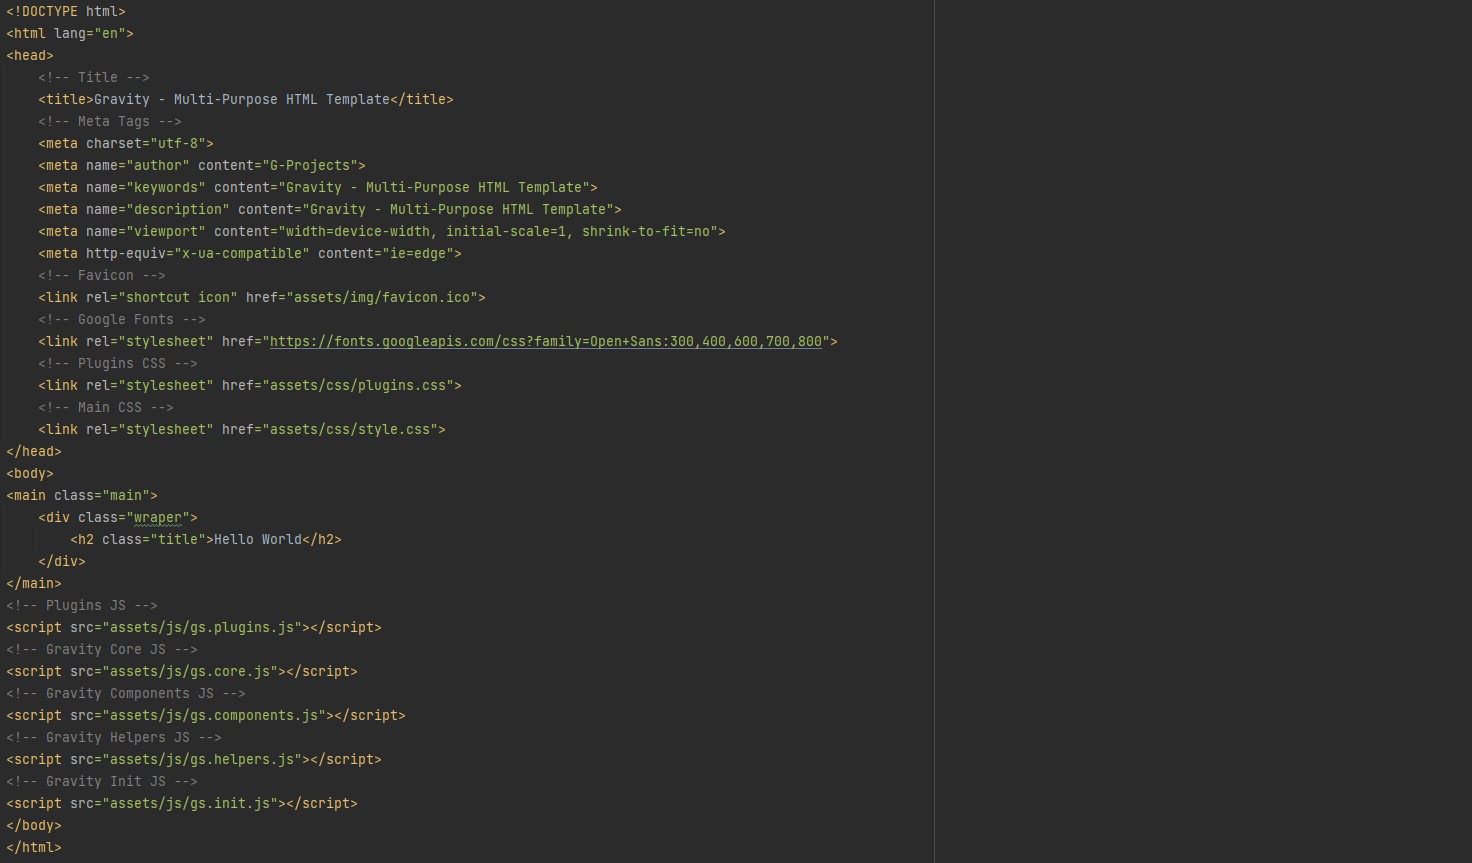Click the Main CSS comment
The image size is (1472, 863).
click(x=106, y=408)
